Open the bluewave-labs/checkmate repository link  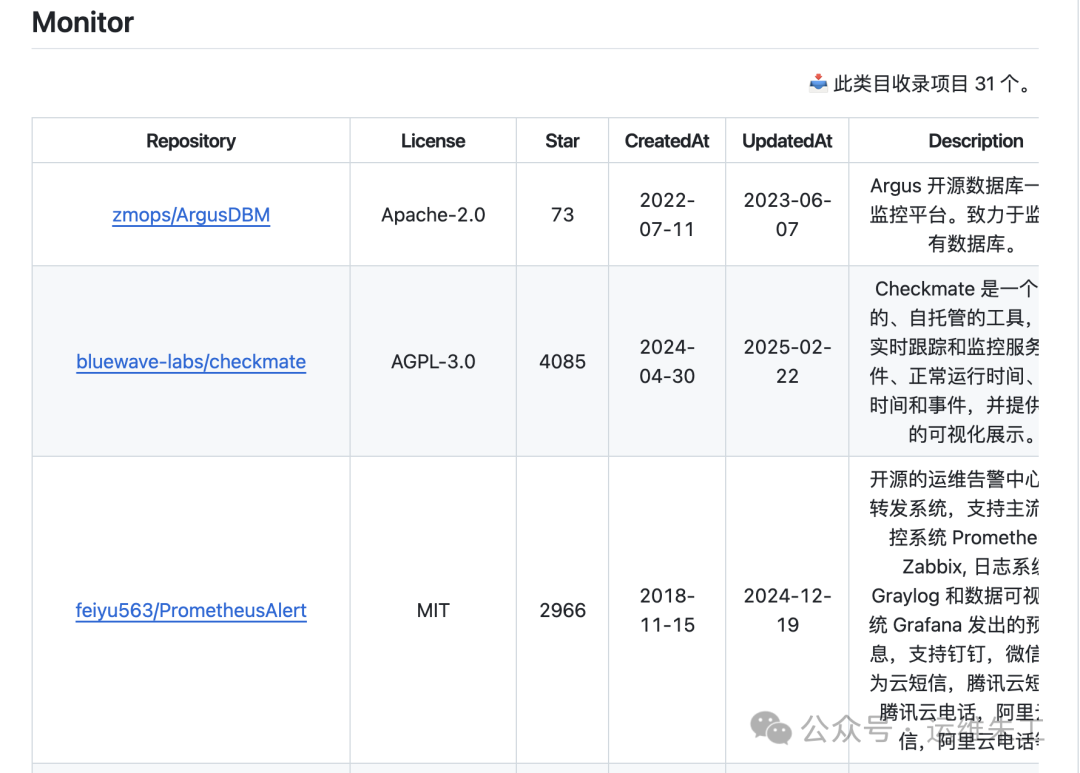[191, 362]
